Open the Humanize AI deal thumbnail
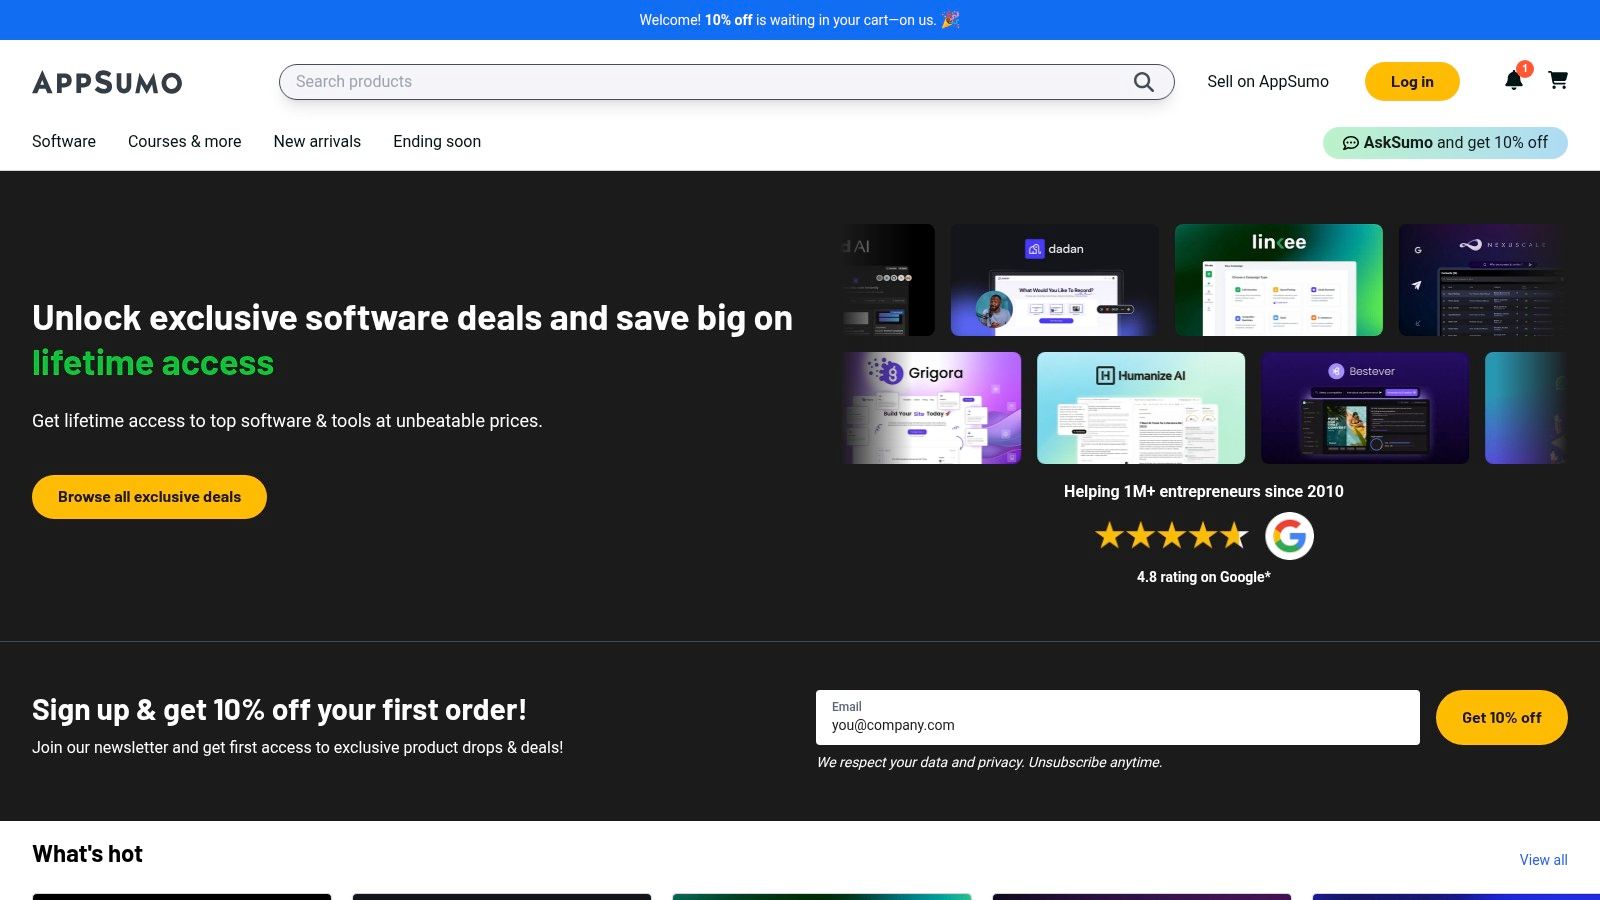This screenshot has width=1600, height=900. click(1141, 408)
